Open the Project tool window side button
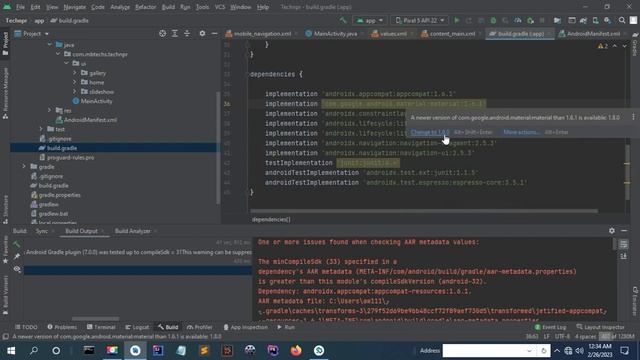The height and width of the screenshot is (360, 640). (5, 43)
